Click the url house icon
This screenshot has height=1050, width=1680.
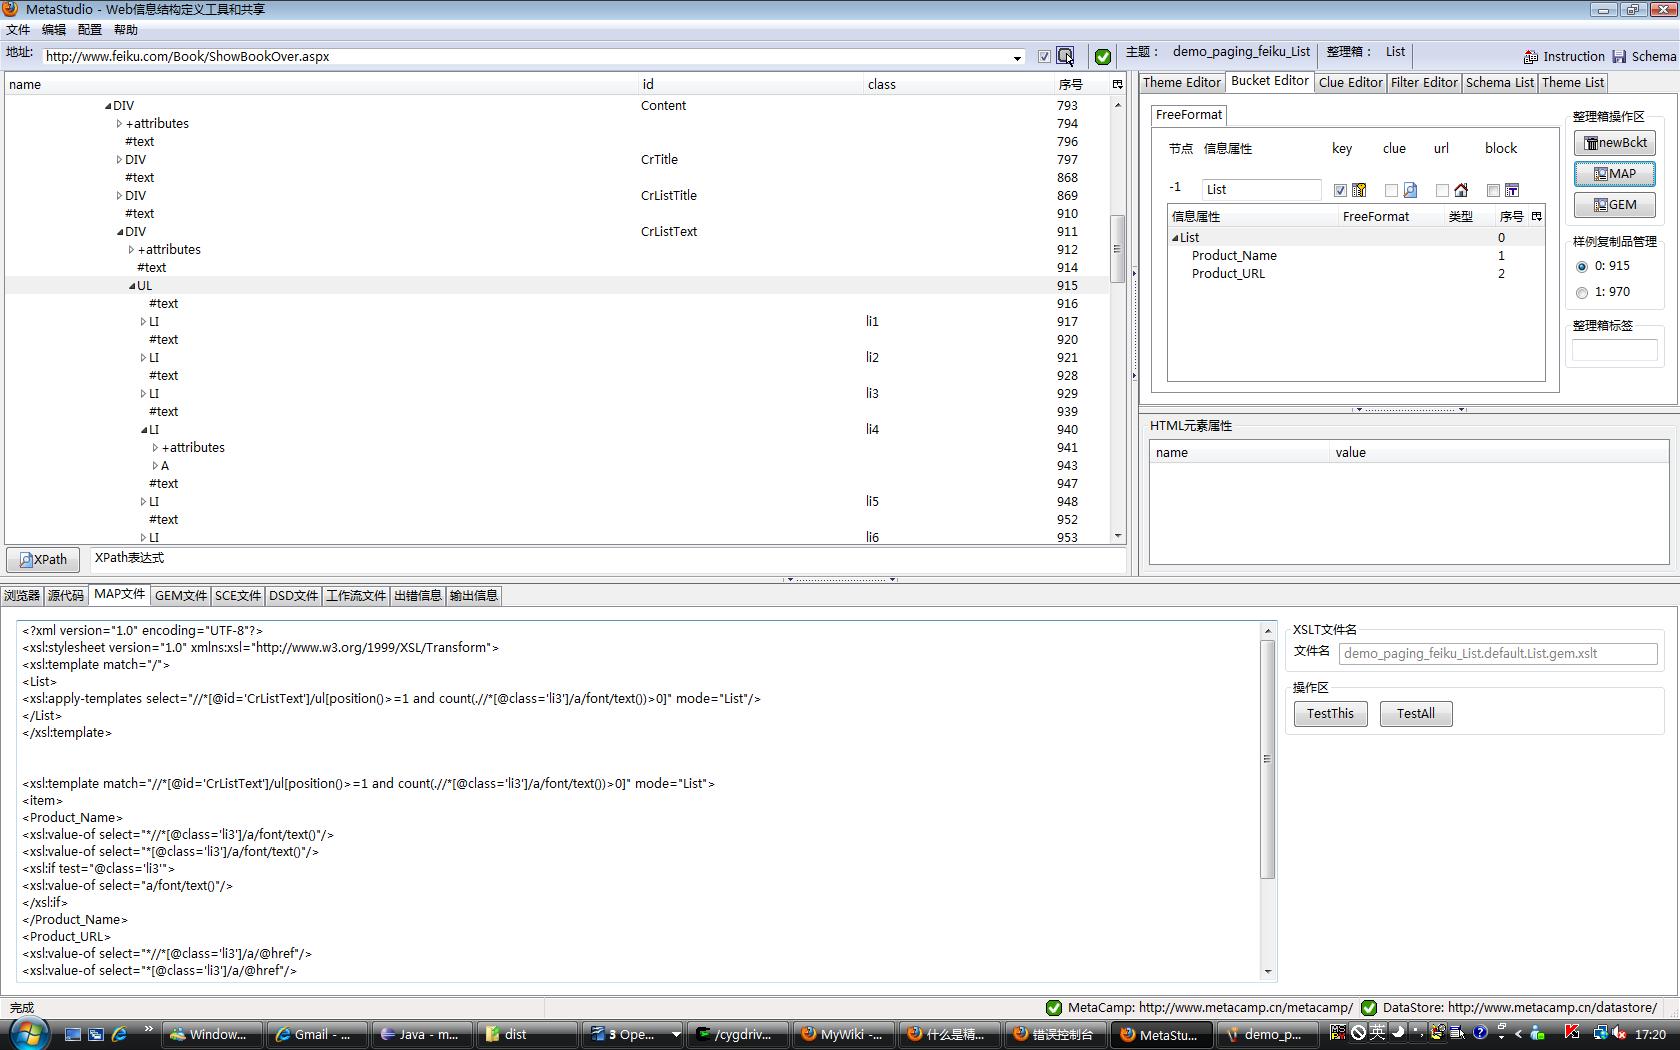(1461, 190)
